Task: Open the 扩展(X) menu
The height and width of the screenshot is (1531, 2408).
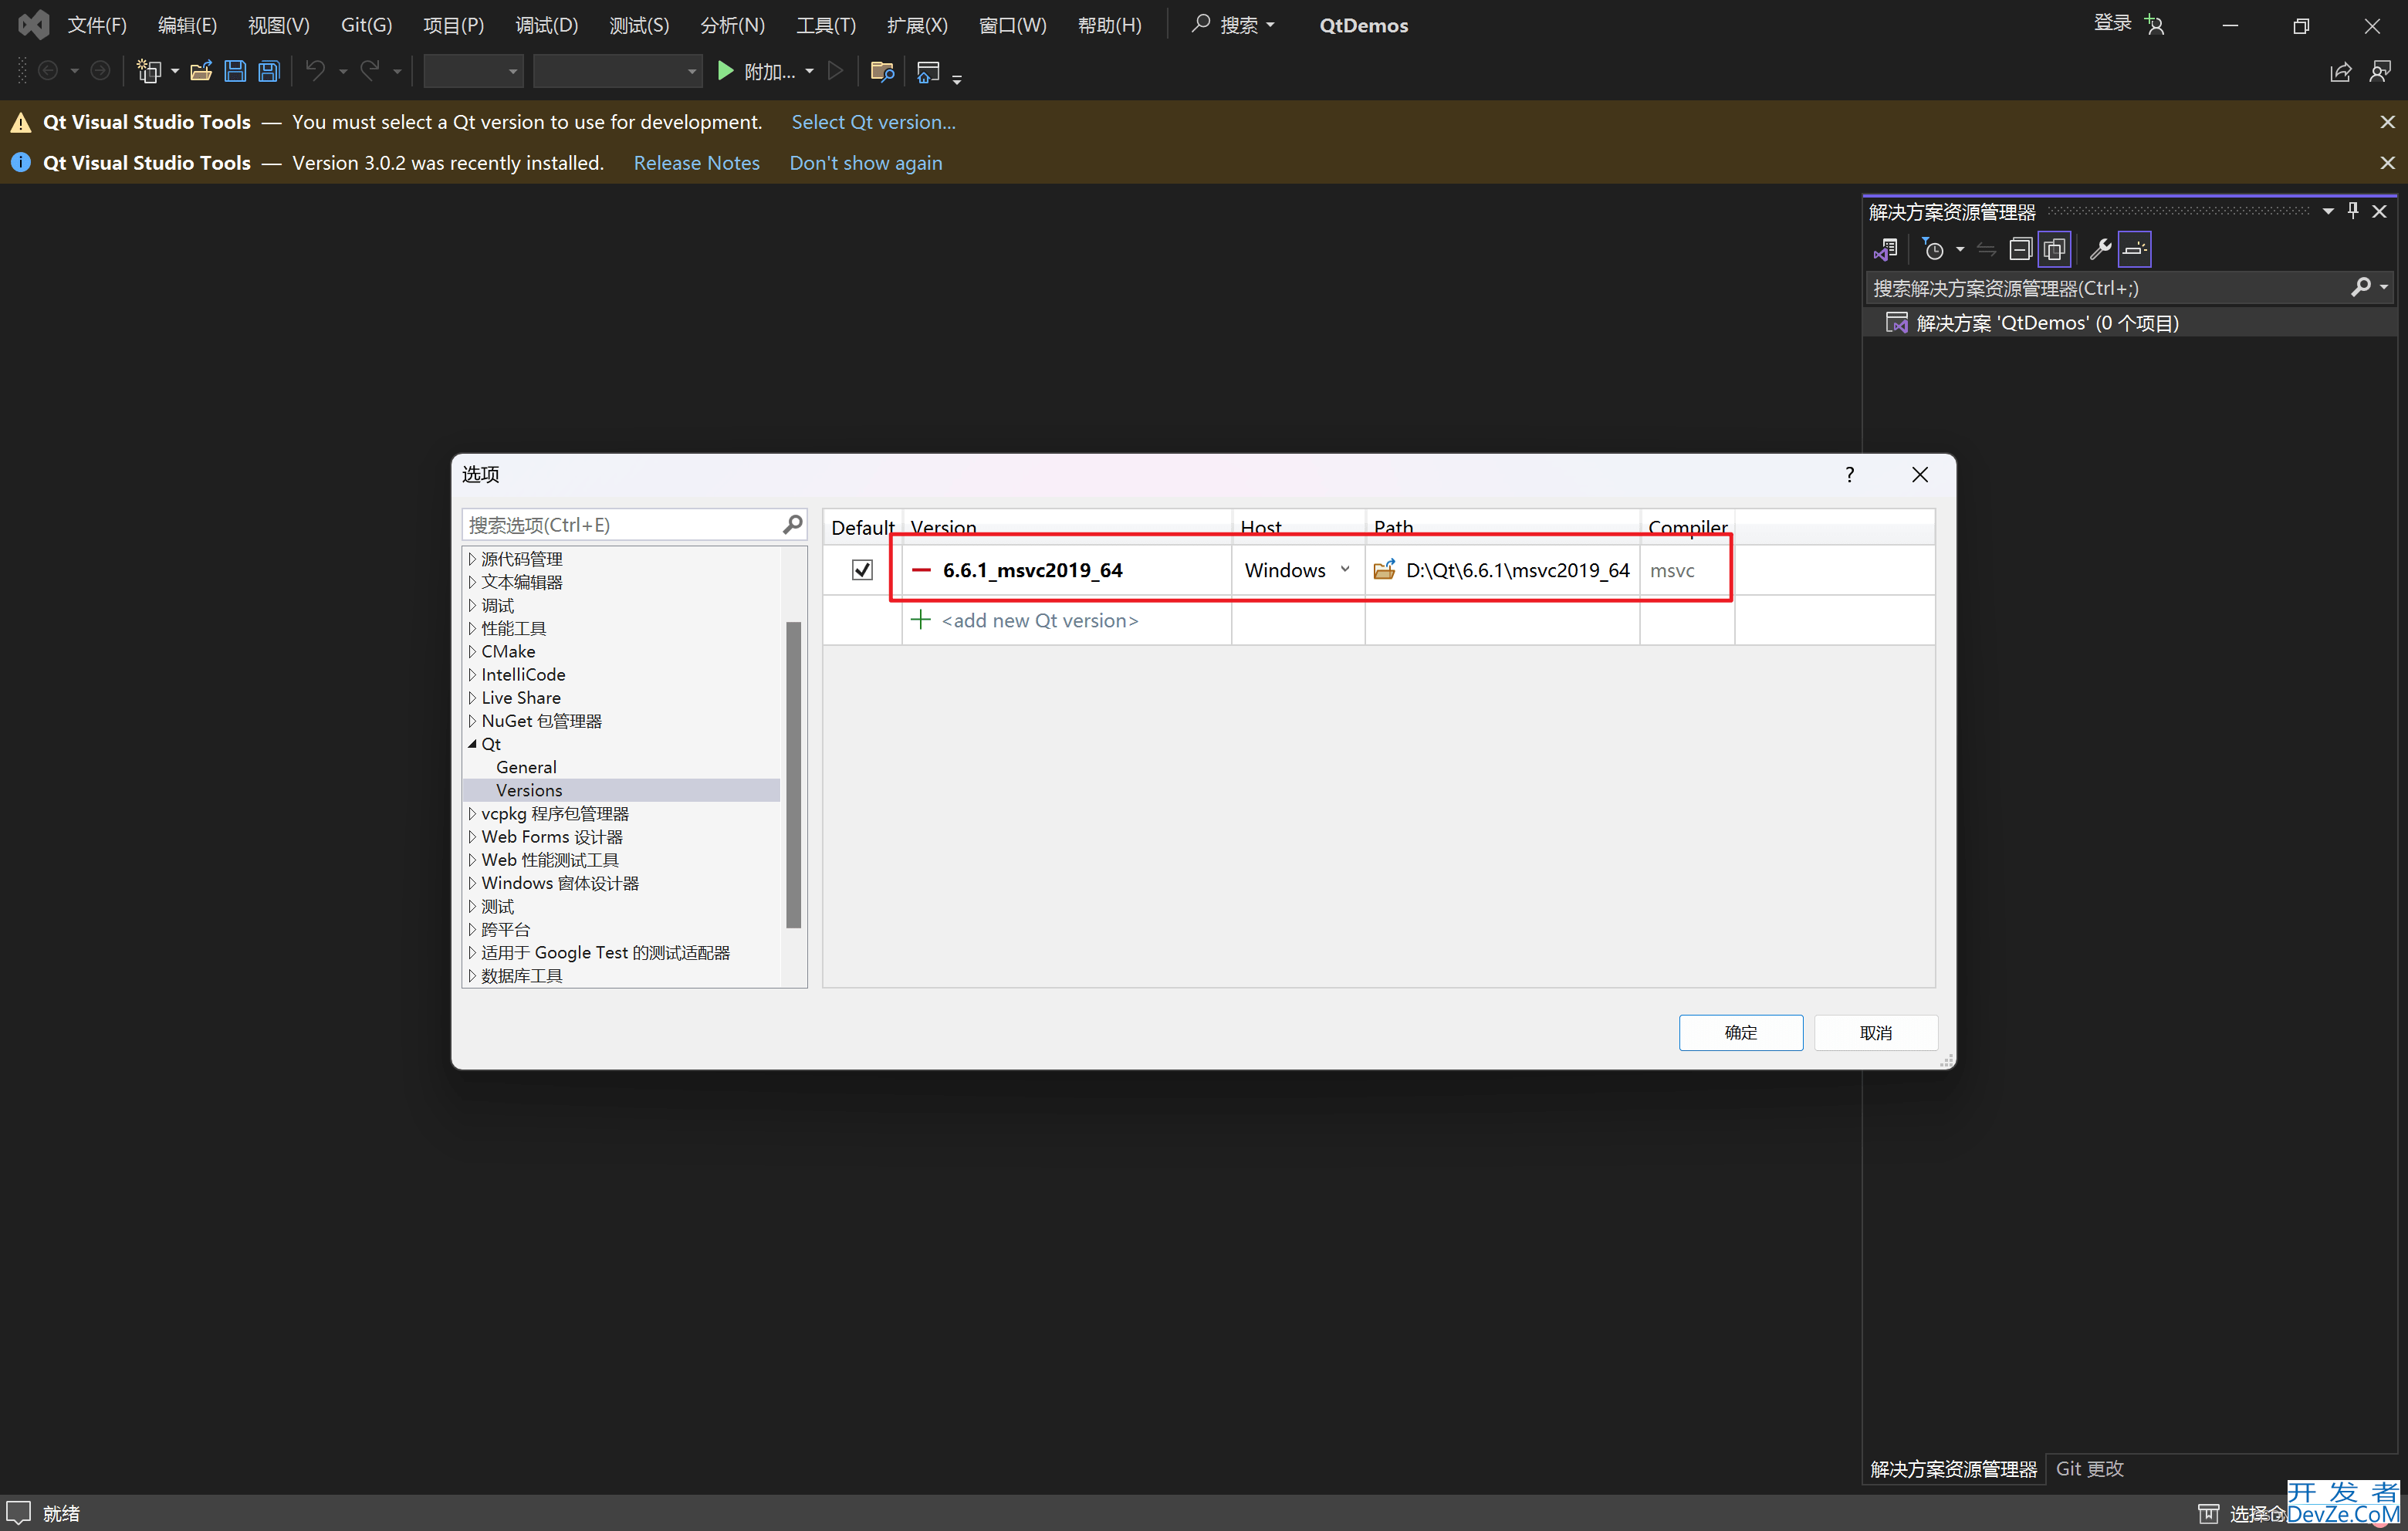Action: 917,25
